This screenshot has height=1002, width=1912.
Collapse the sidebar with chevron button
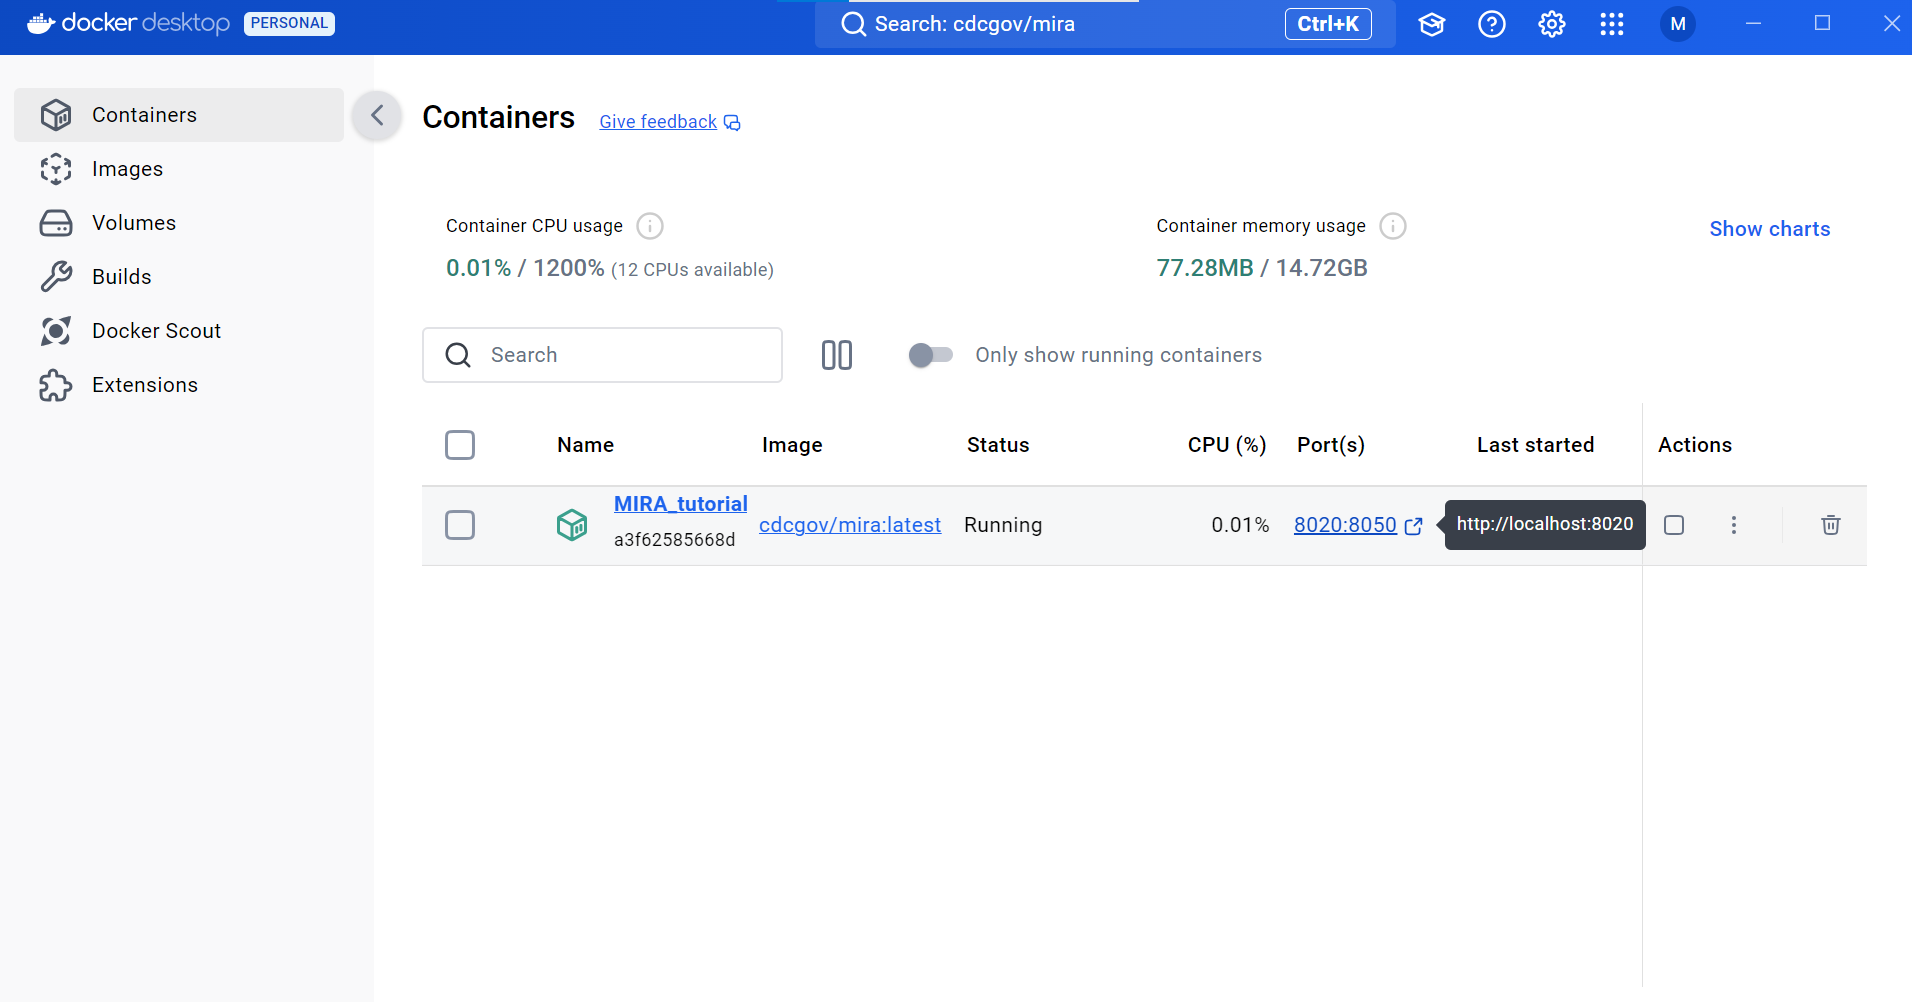(x=377, y=115)
